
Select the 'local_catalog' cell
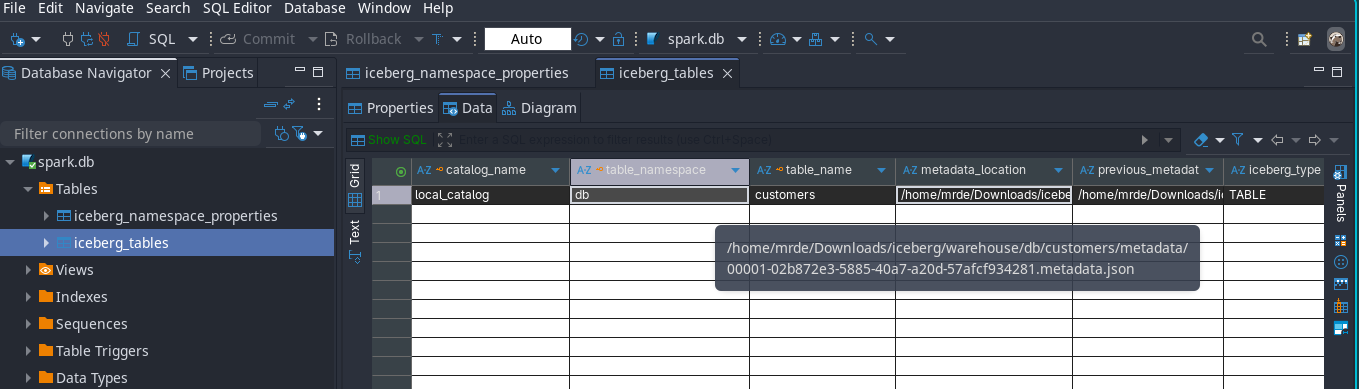point(491,195)
